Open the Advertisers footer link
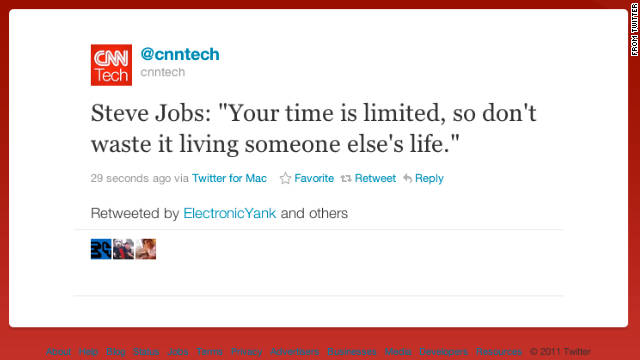 [294, 351]
